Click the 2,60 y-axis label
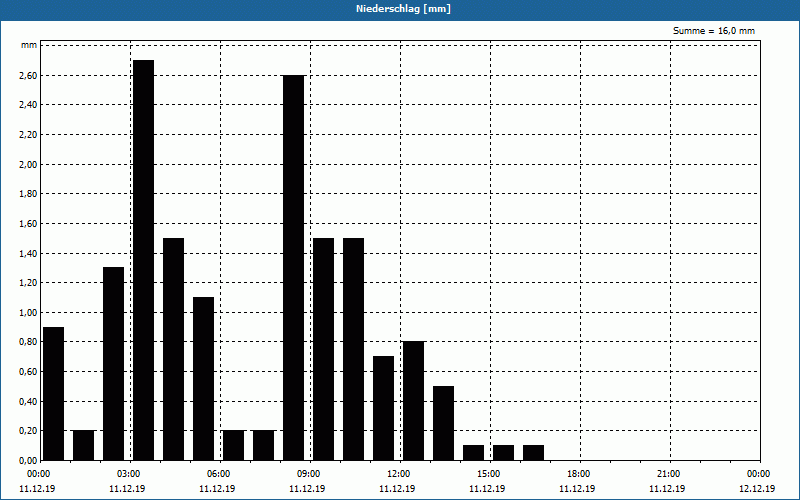The image size is (800, 500). tap(29, 76)
